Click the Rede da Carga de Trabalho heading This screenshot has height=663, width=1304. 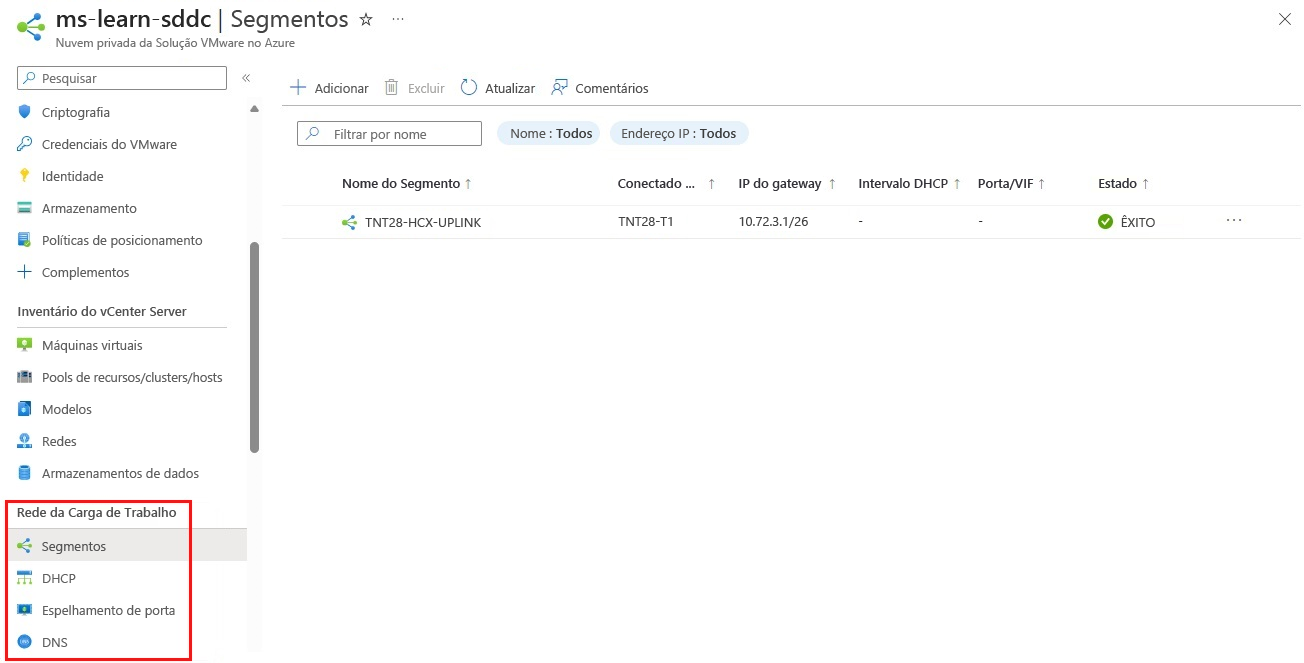coord(97,512)
